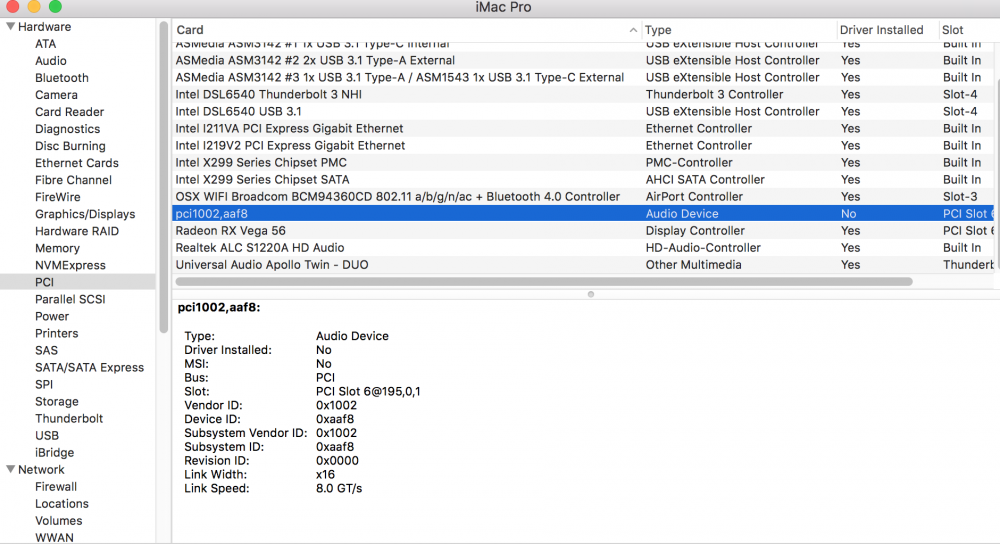Select SAS in the sidebar
This screenshot has width=1000, height=544.
(47, 350)
